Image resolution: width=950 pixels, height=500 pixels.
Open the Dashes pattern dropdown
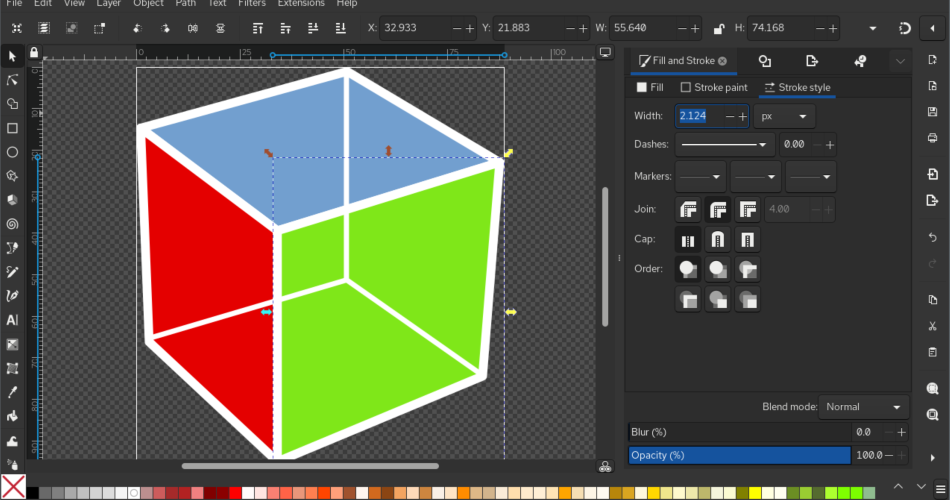point(725,144)
